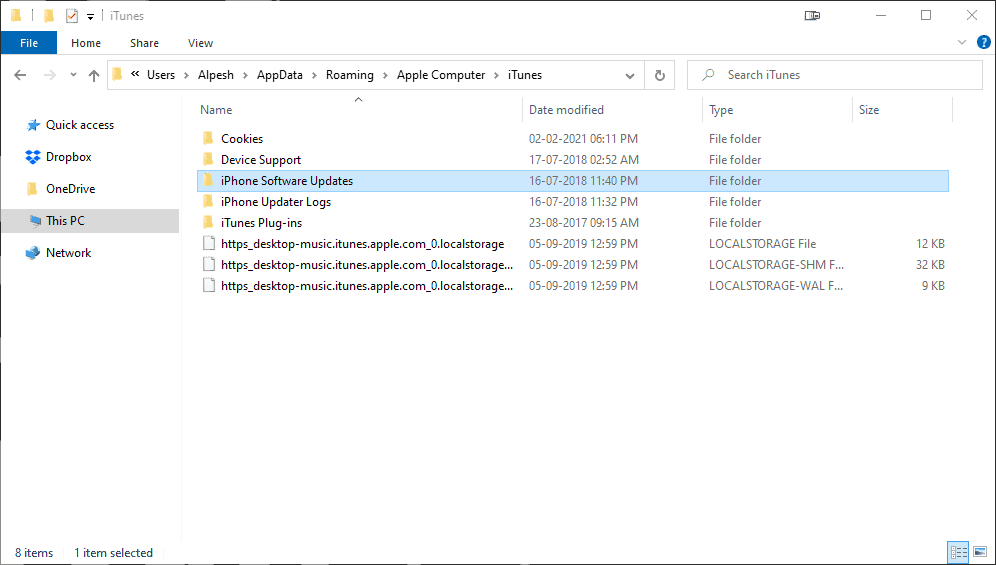Screen dimensions: 996x565
Task: Click the tablet mode icon in title bar
Action: click(x=812, y=16)
